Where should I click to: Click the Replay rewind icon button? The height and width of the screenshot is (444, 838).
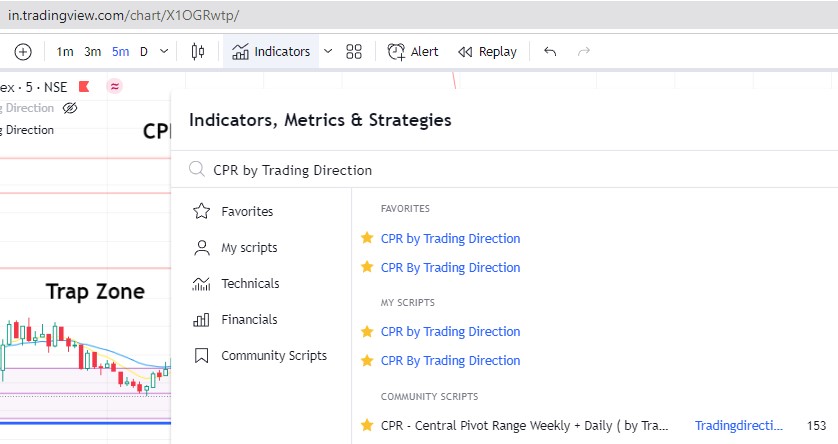coord(487,52)
